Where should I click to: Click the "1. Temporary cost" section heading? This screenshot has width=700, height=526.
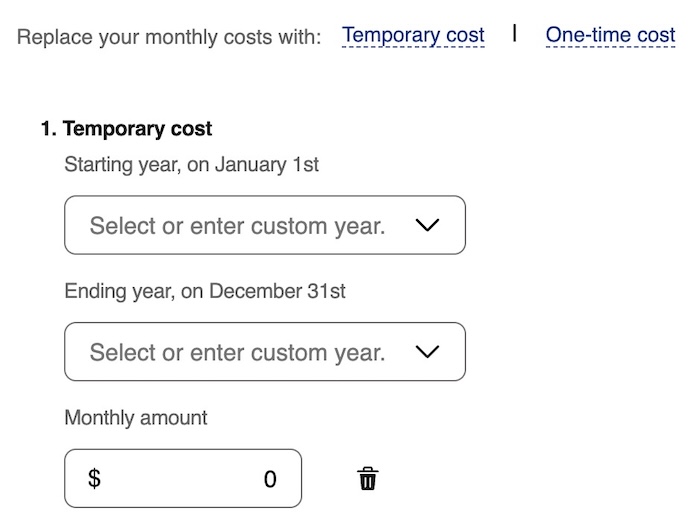tap(126, 129)
